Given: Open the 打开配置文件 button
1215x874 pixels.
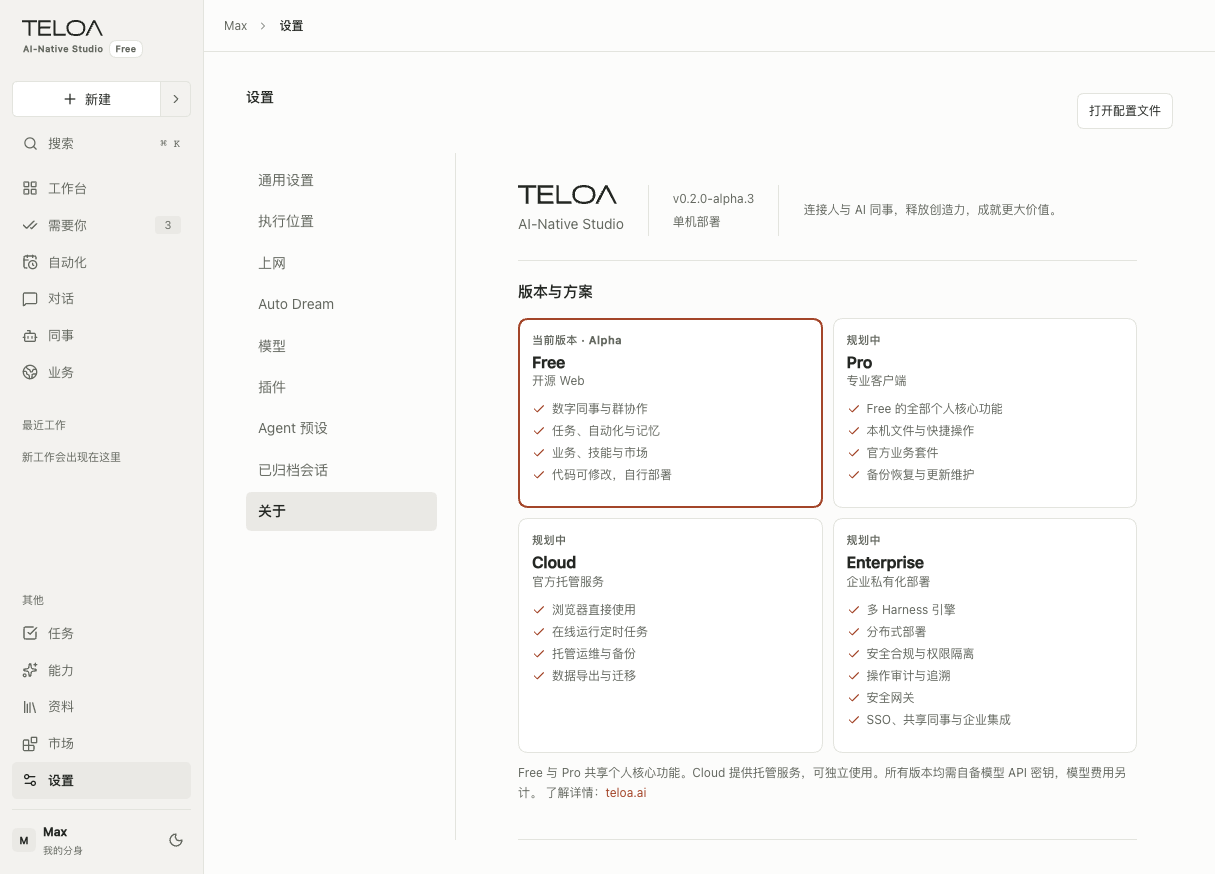Looking at the screenshot, I should 1125,111.
